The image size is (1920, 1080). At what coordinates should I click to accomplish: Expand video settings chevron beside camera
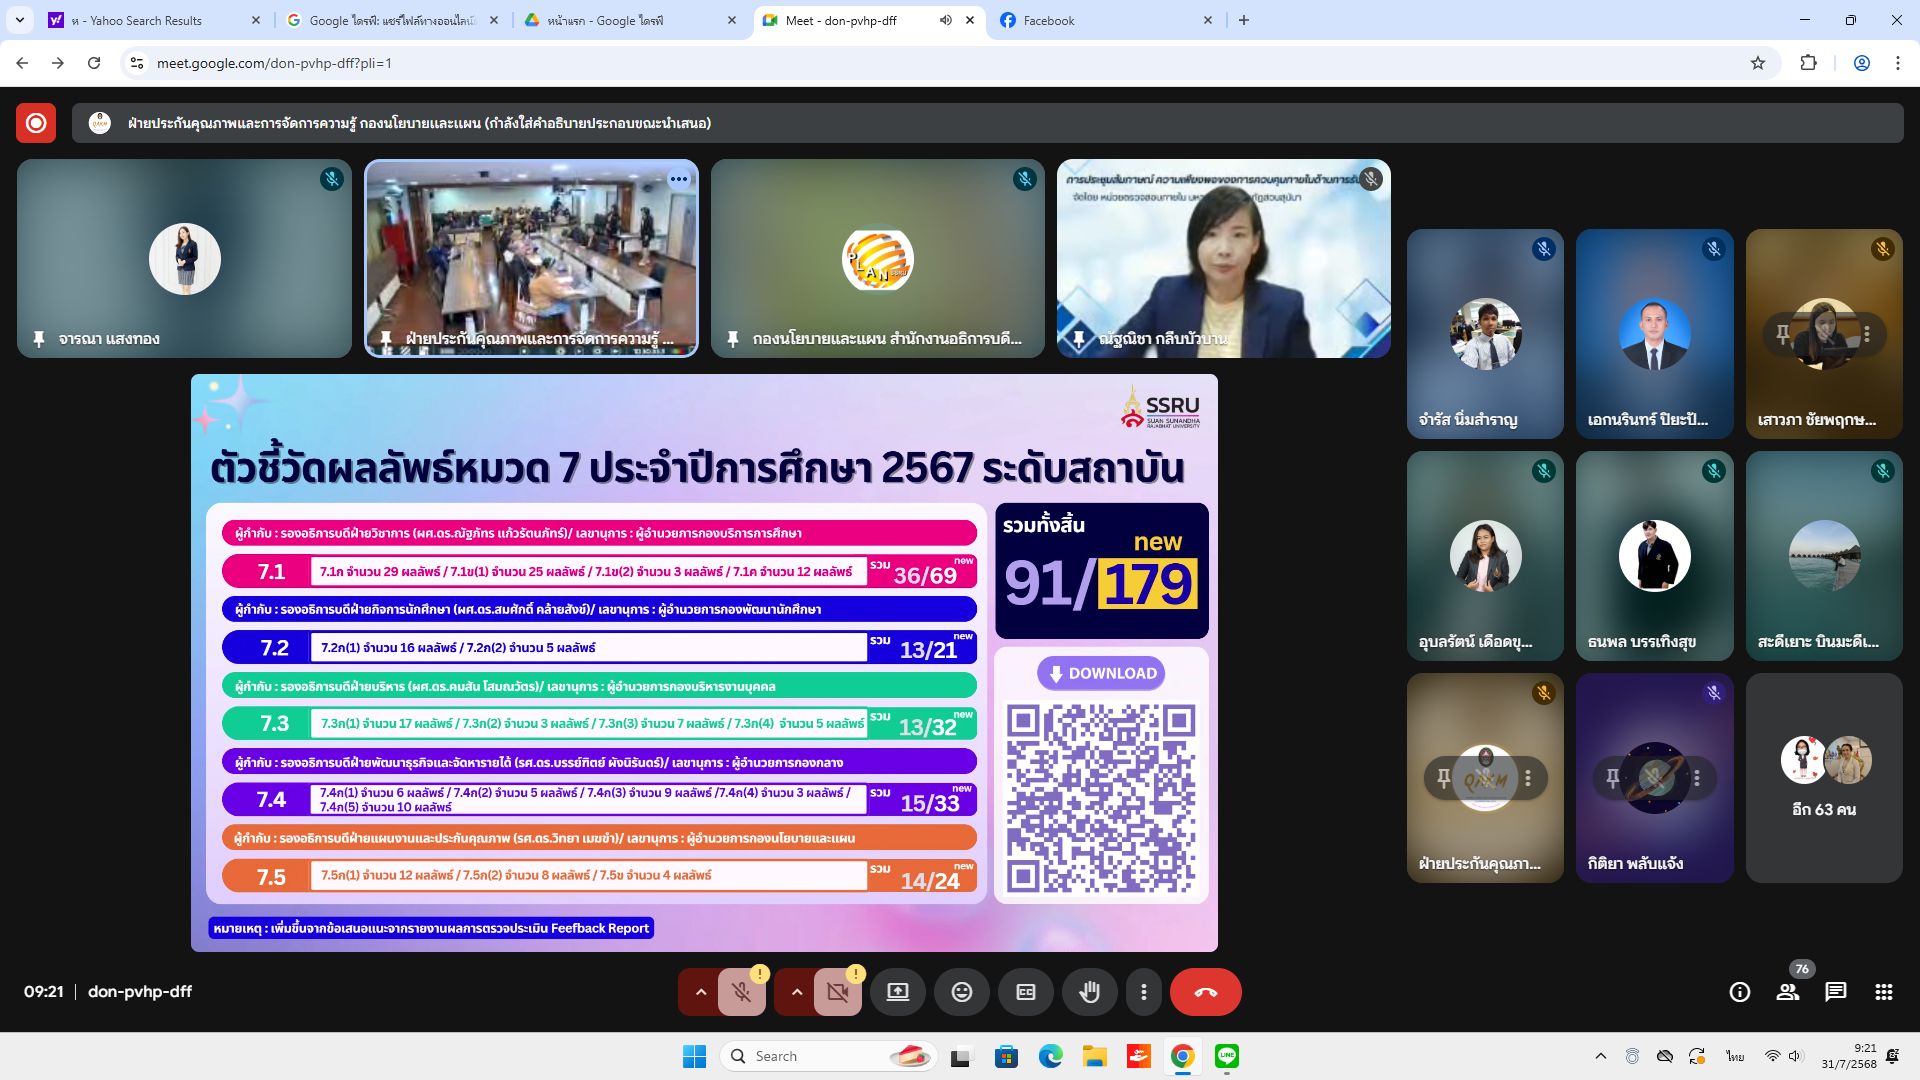(797, 992)
